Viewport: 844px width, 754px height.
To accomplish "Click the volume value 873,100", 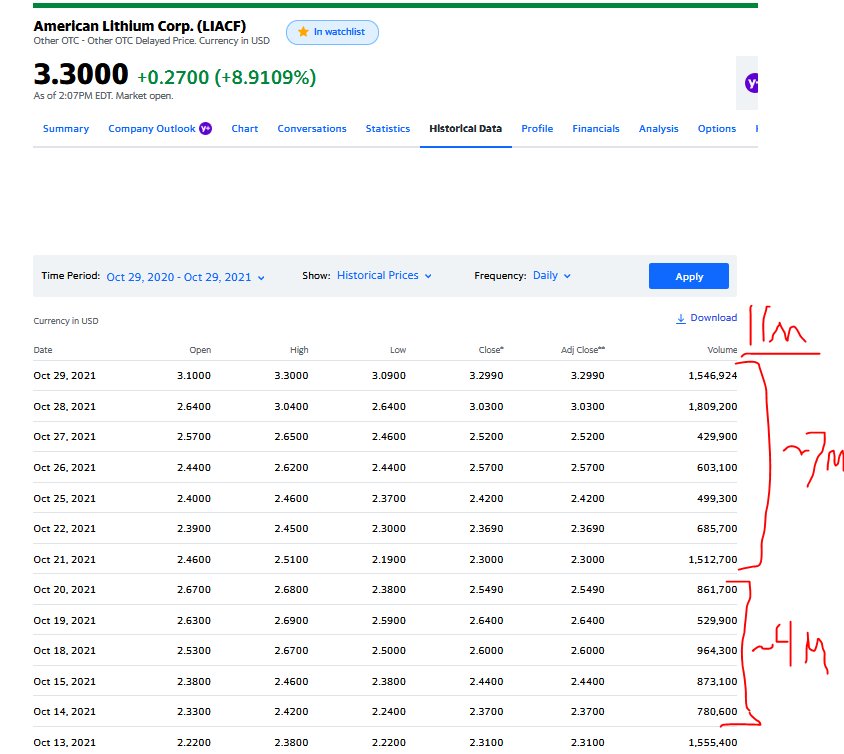I will (x=717, y=681).
